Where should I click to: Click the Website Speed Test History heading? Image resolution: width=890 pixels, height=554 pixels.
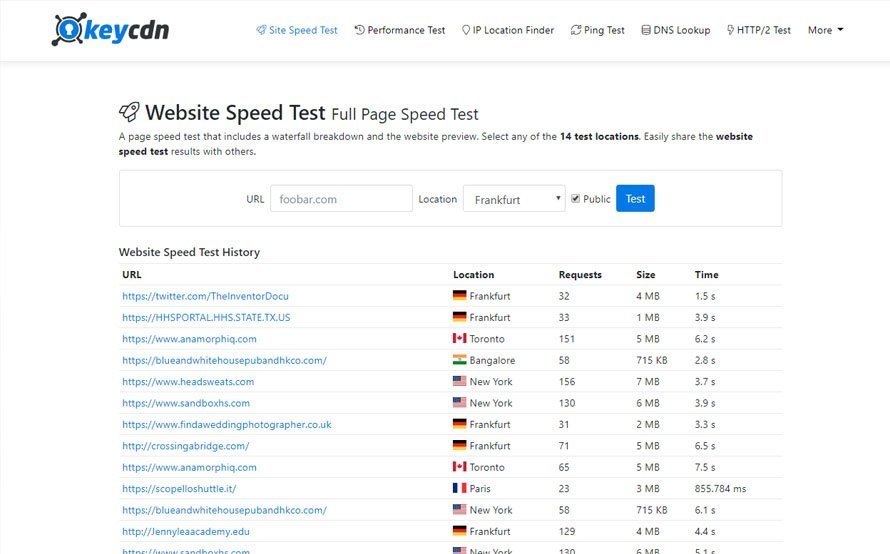pyautogui.click(x=189, y=252)
